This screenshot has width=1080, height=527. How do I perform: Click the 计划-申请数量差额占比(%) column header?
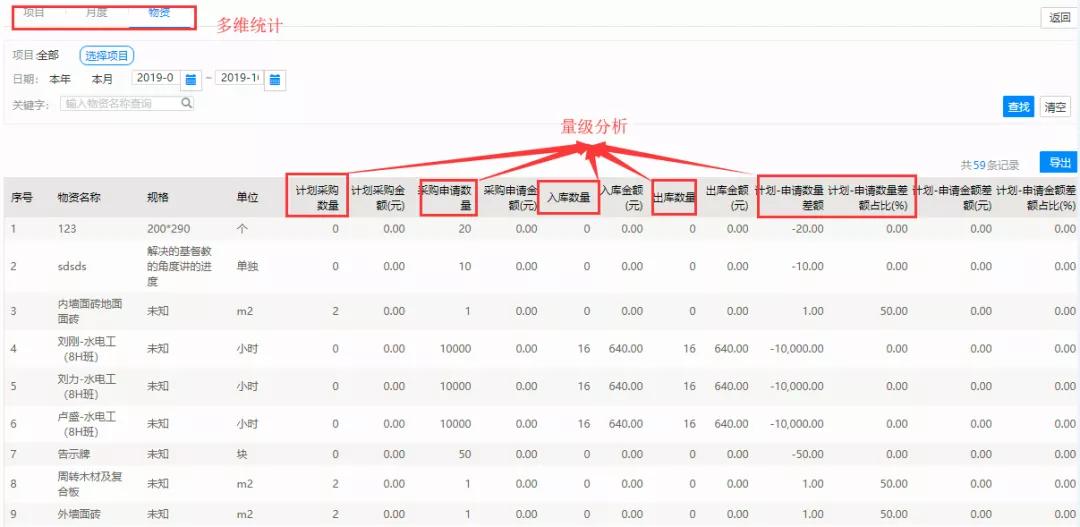867,197
